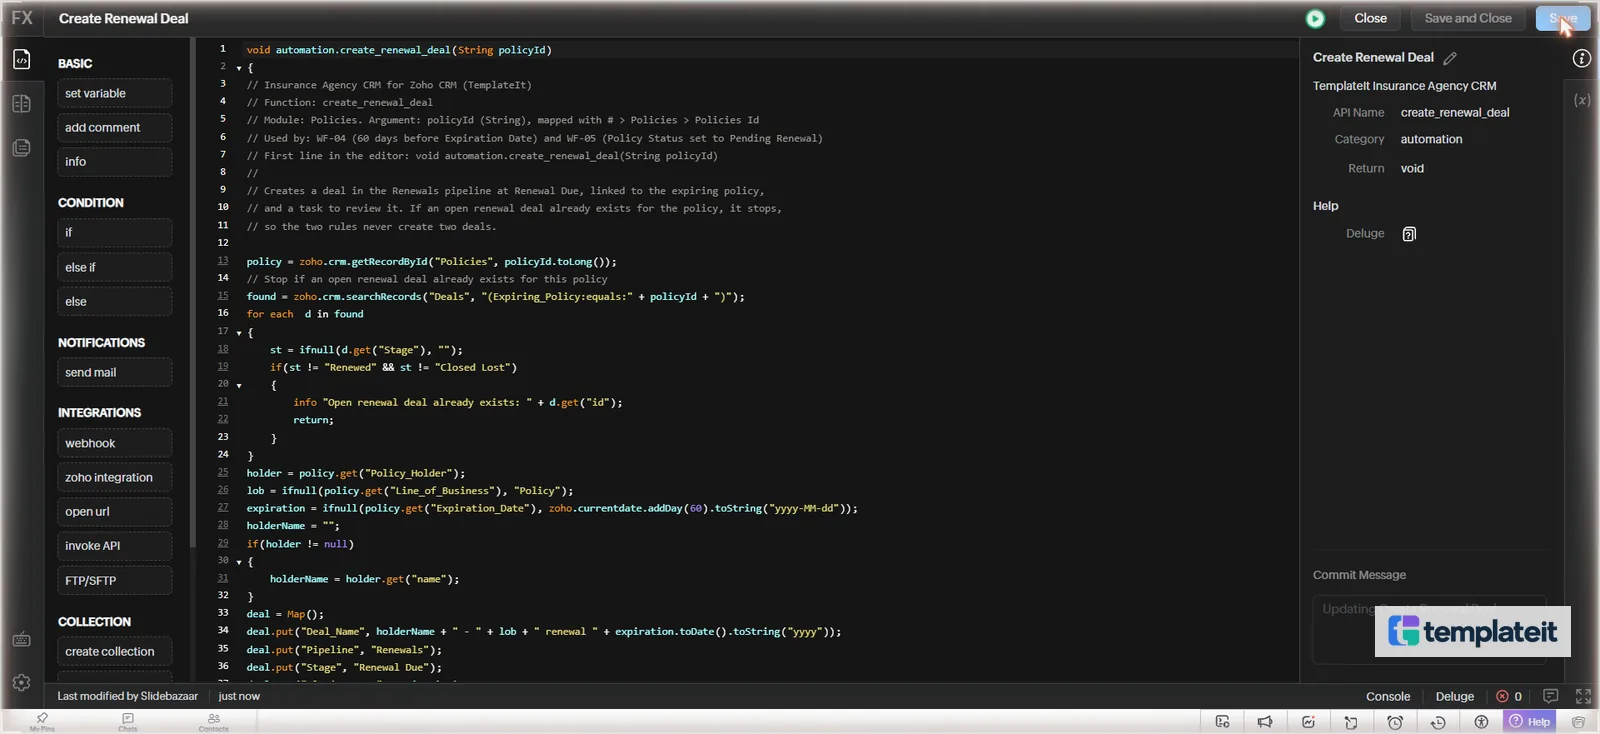Open the info icon in the right panel
Image resolution: width=1600 pixels, height=734 pixels.
coord(1582,58)
